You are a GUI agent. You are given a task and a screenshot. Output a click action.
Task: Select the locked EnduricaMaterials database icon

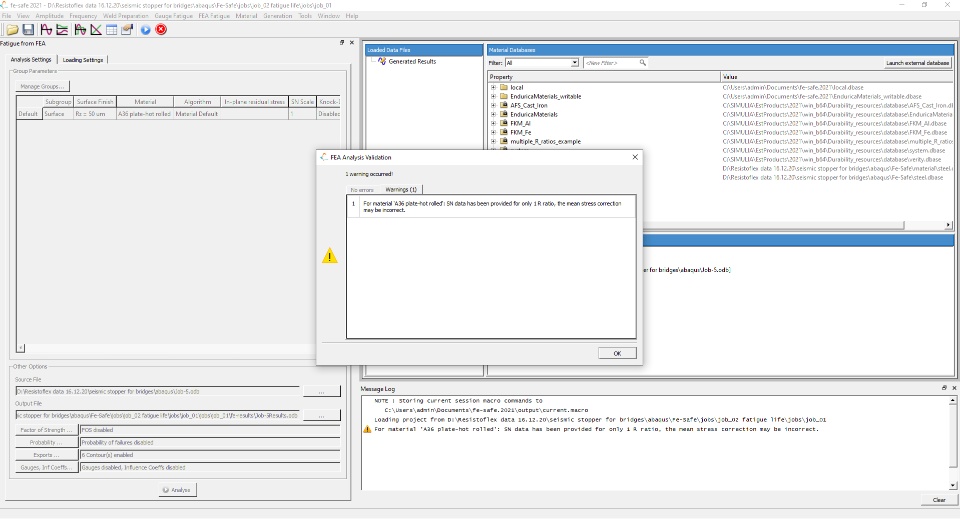504,114
